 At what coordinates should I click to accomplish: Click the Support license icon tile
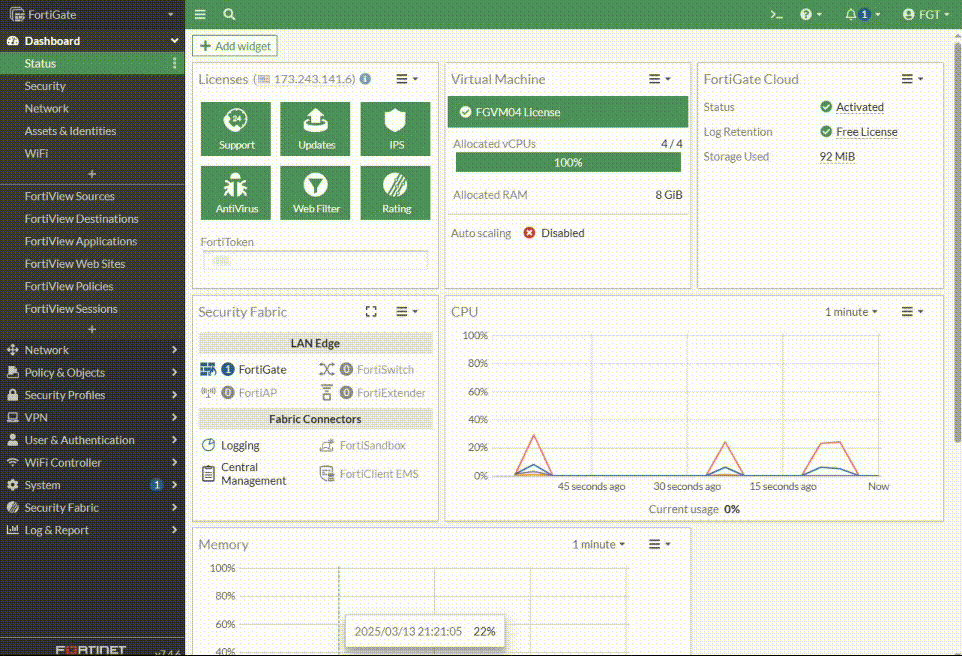(236, 128)
